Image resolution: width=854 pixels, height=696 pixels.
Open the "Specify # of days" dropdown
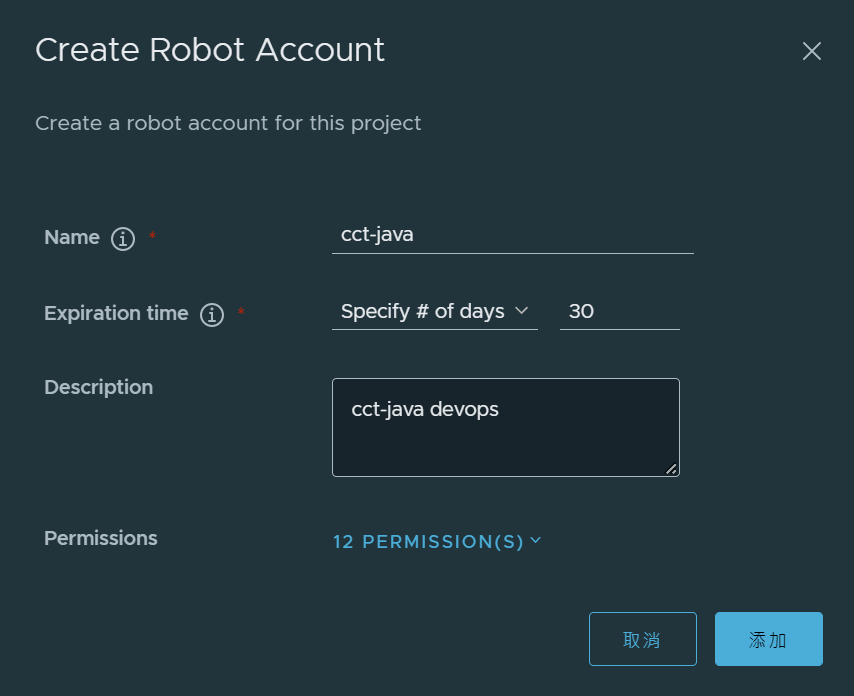point(433,312)
